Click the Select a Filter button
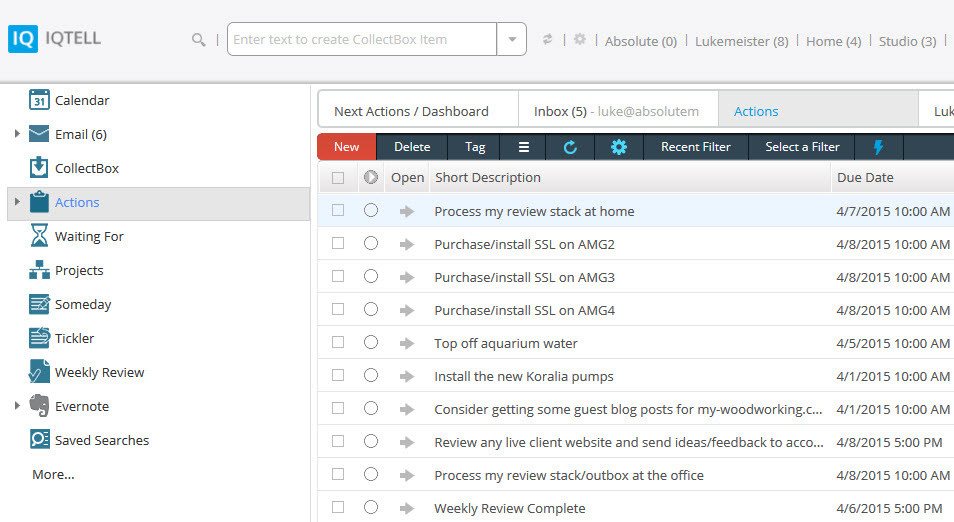This screenshot has height=522, width=954. coord(802,147)
